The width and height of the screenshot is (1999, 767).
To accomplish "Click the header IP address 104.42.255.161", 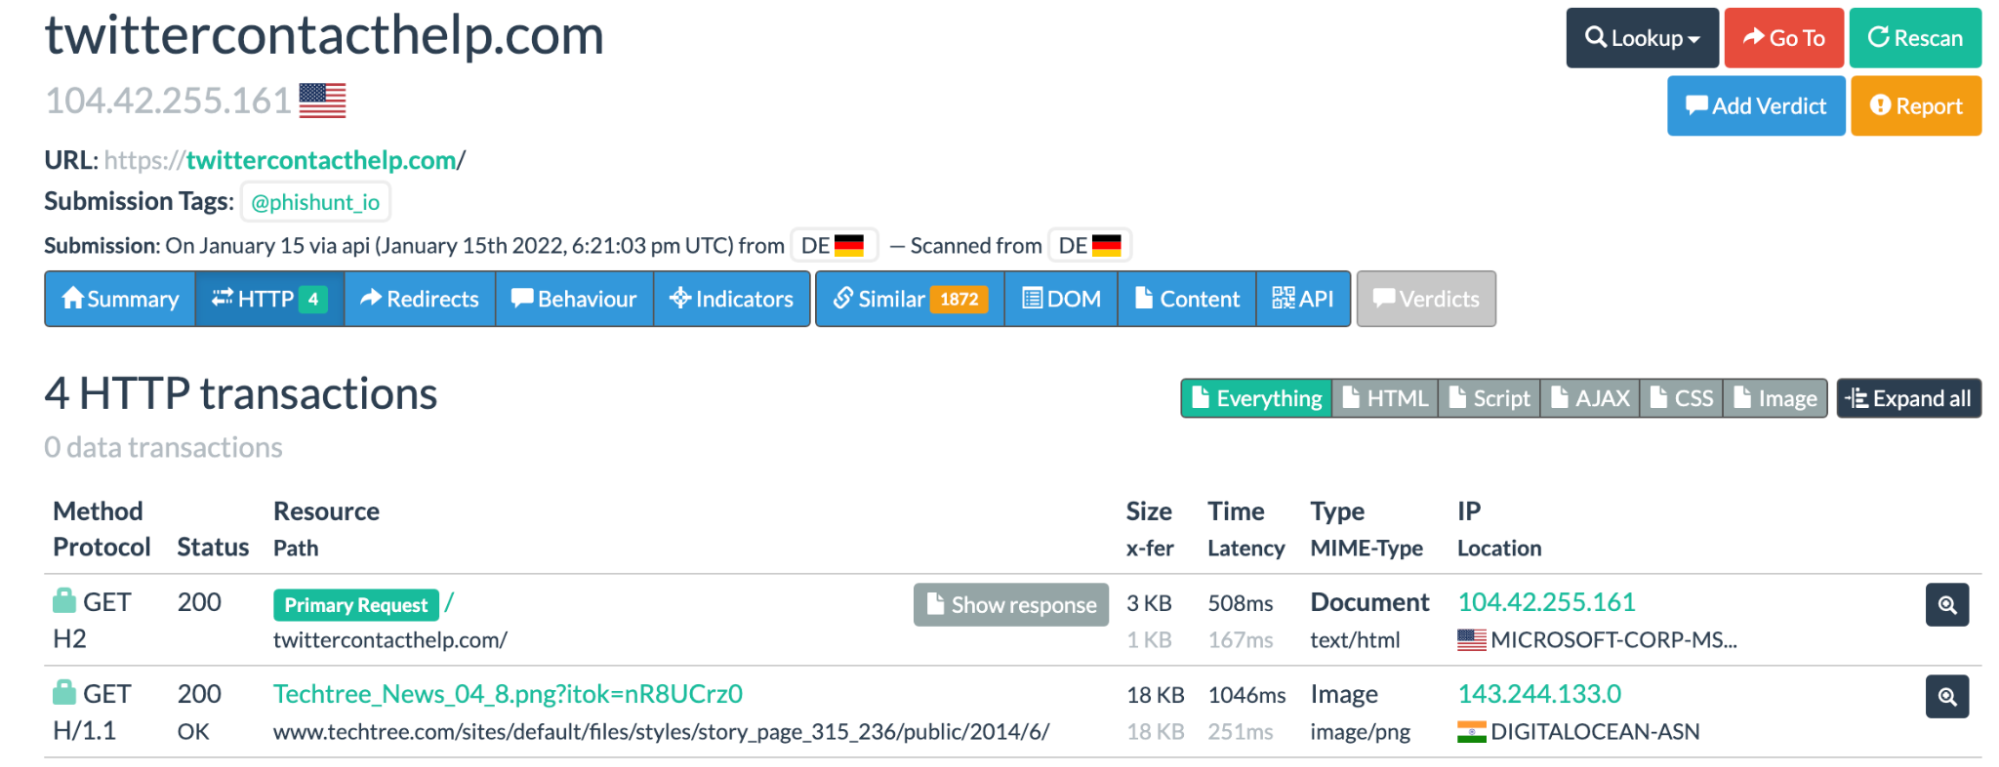I will click(168, 101).
